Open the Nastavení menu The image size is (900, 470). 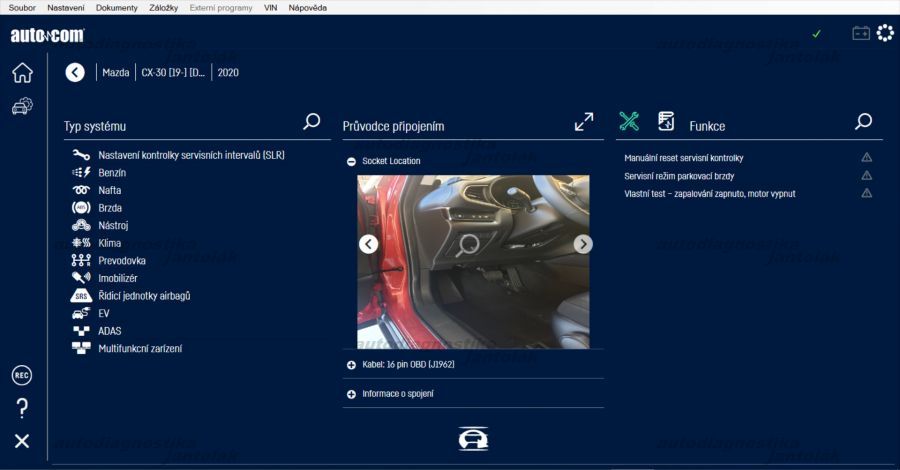[x=65, y=7]
